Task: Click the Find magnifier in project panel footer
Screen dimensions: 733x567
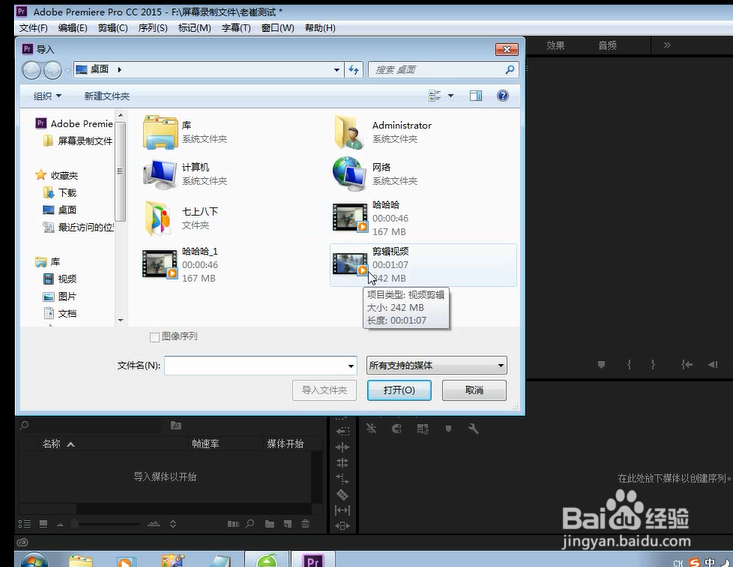Action: [x=250, y=524]
